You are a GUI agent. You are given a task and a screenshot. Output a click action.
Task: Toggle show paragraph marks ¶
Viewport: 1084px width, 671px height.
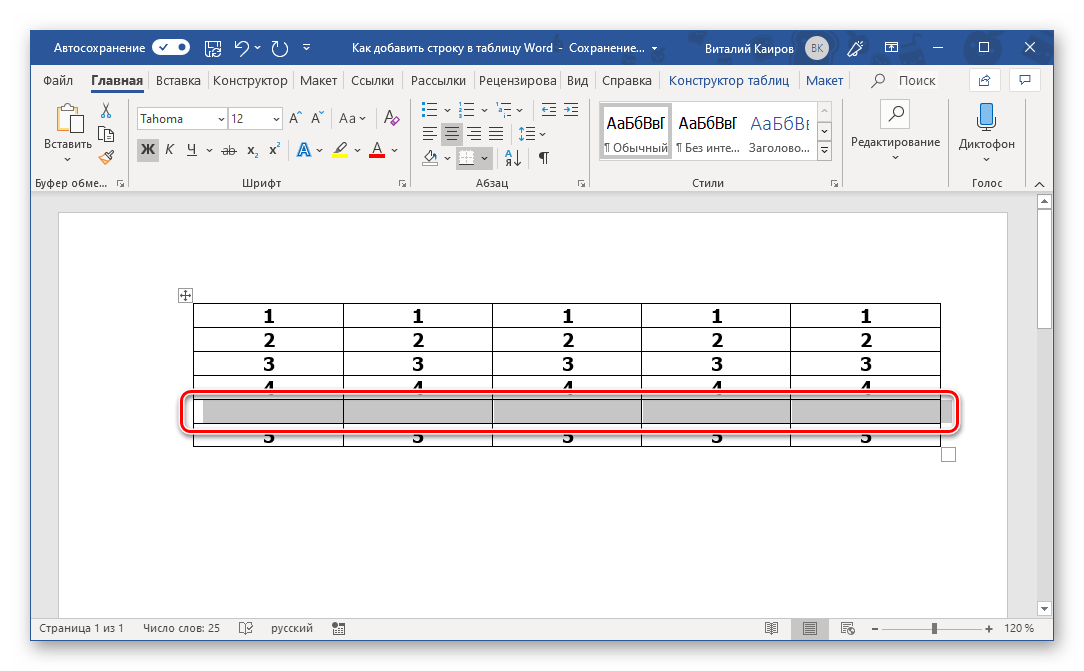click(x=544, y=158)
